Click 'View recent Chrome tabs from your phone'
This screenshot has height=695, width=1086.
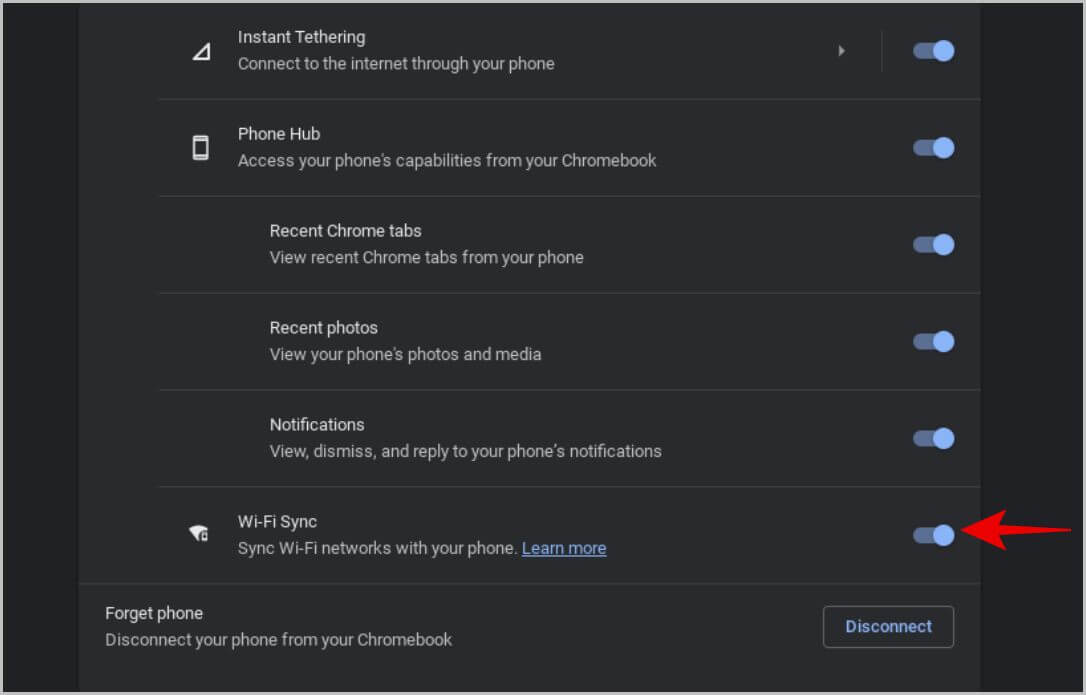[427, 258]
